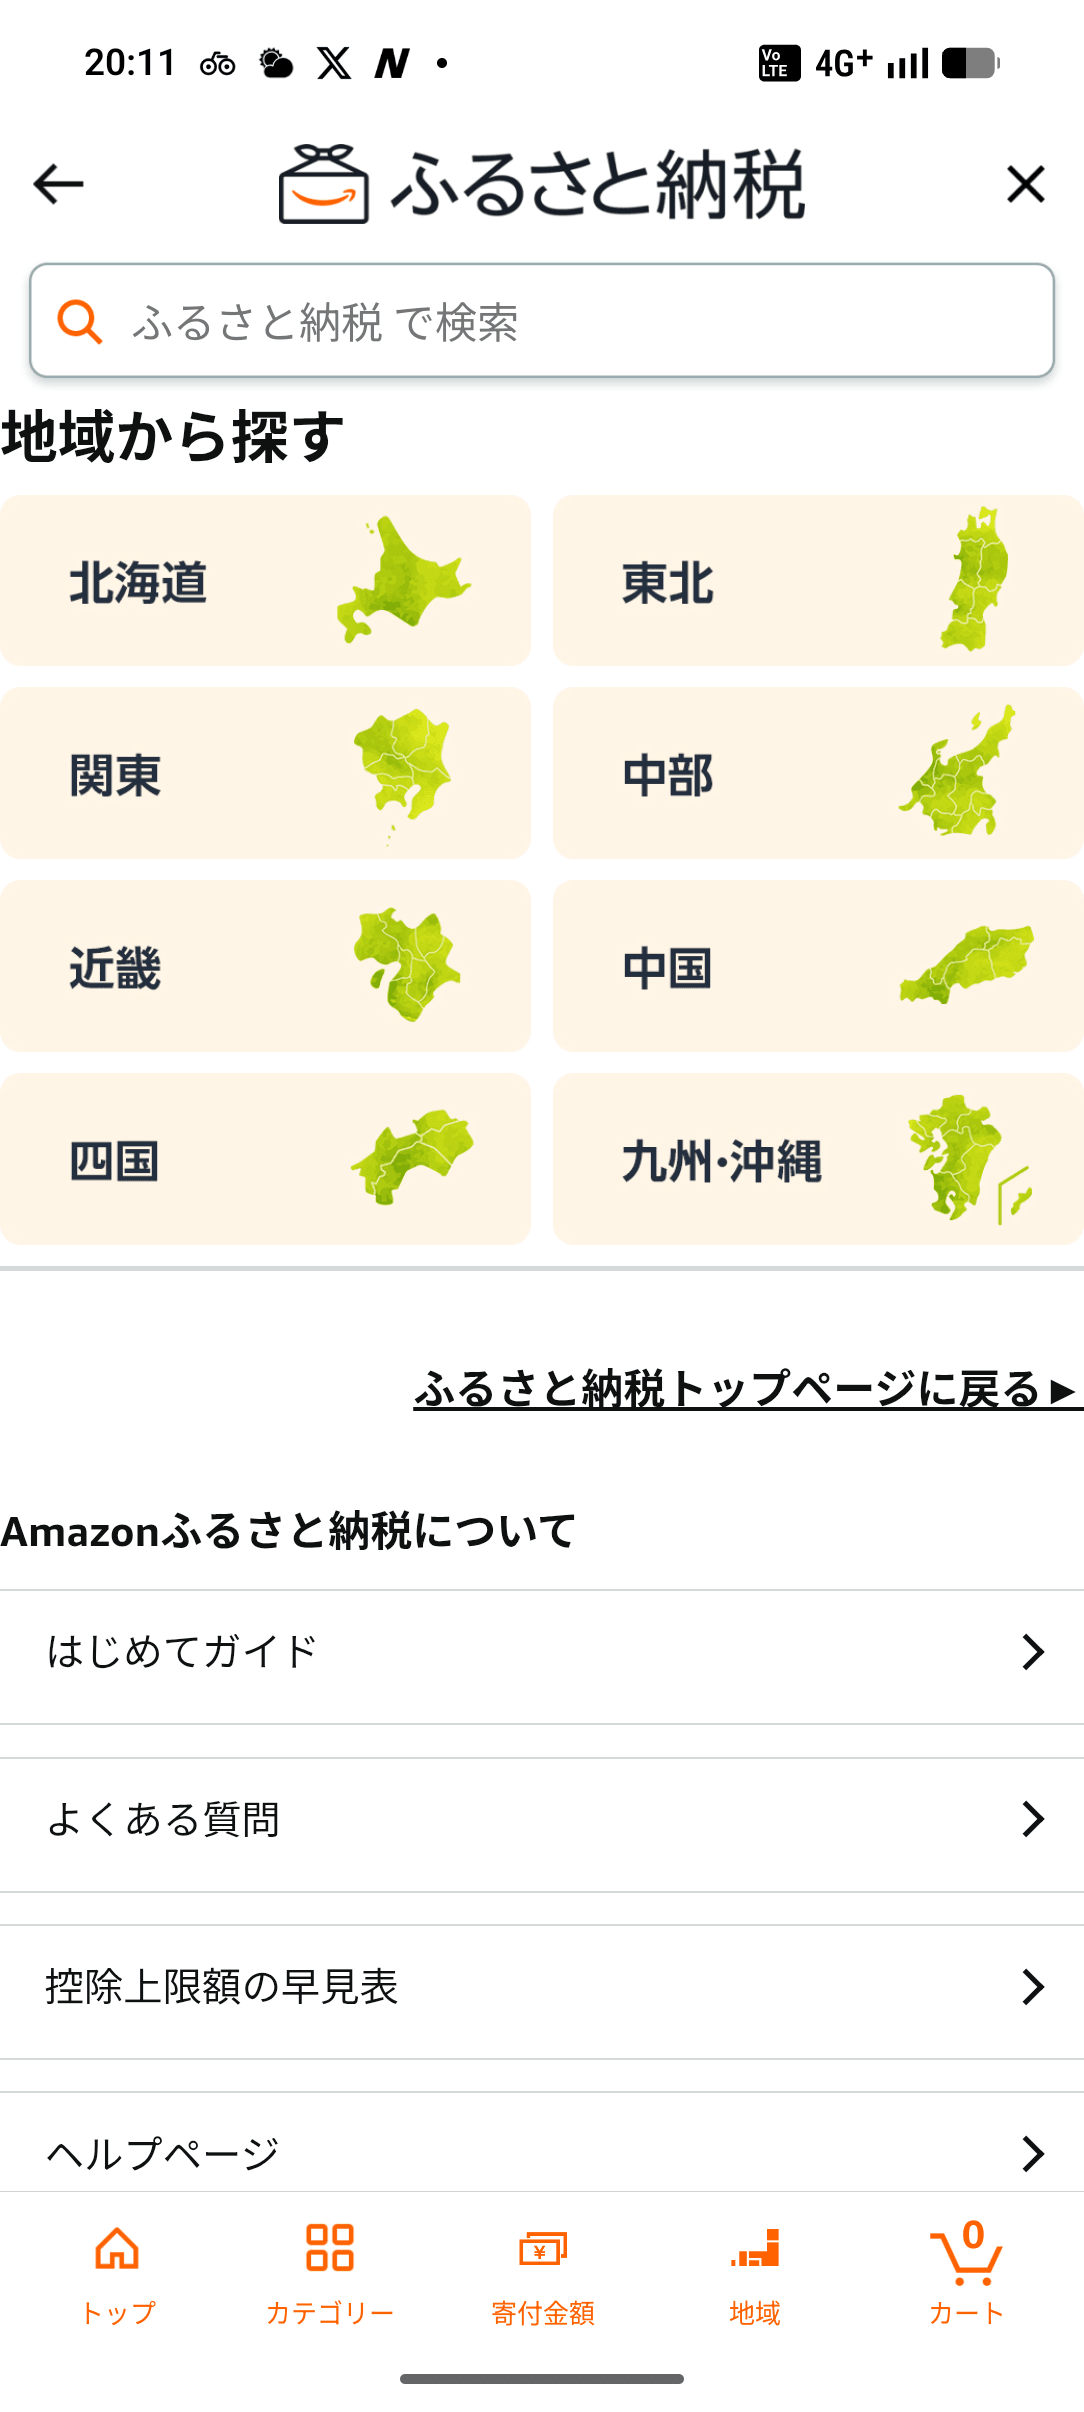Tap the back arrow icon
The image size is (1084, 2412).
tap(58, 184)
